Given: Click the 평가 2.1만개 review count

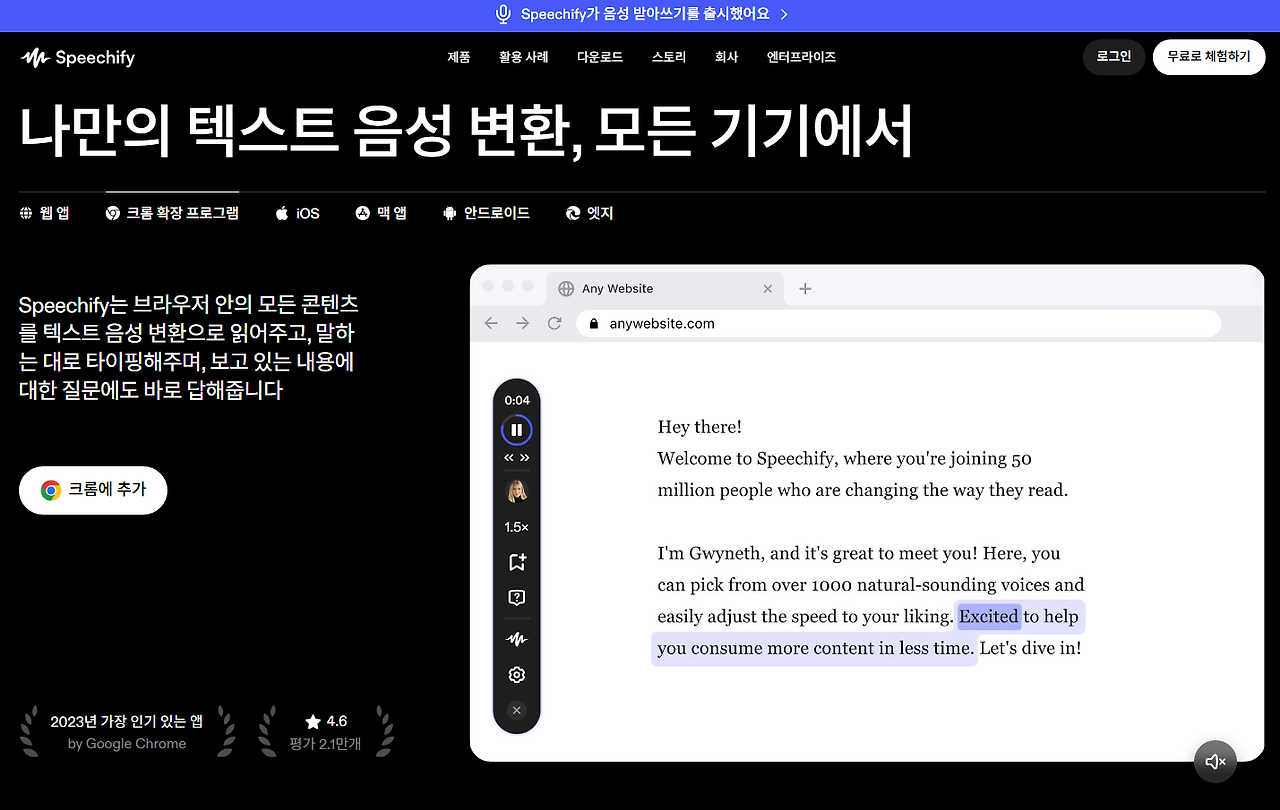Looking at the screenshot, I should [325, 744].
